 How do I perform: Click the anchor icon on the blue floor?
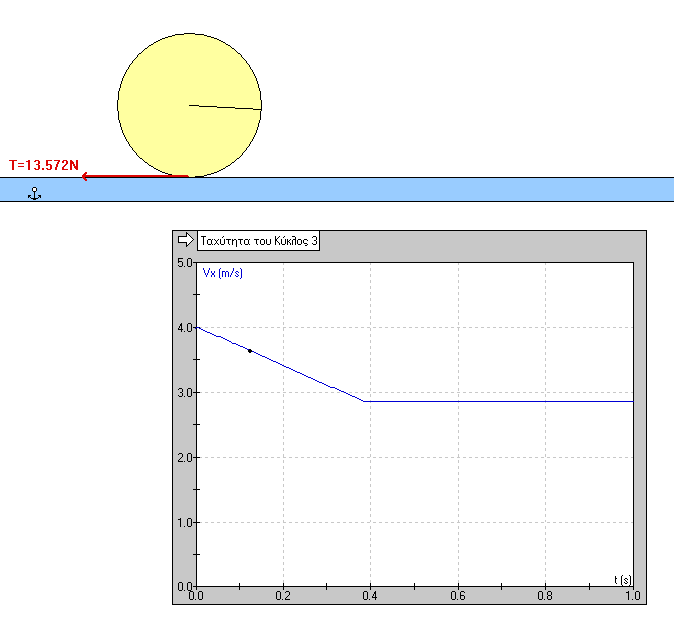click(x=34, y=193)
